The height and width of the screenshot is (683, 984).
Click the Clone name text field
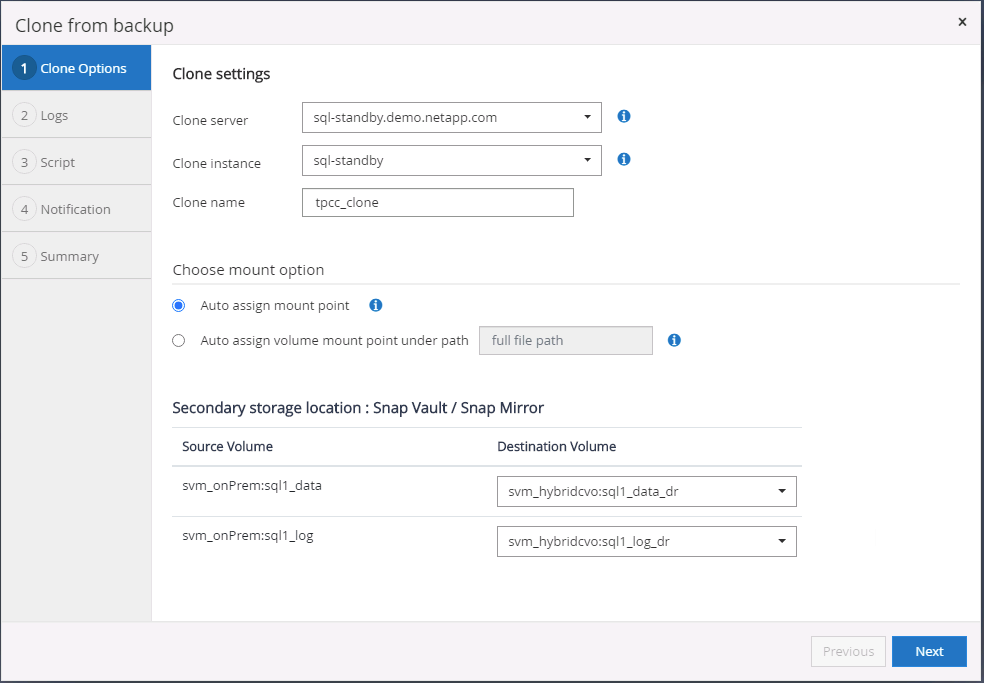[438, 202]
